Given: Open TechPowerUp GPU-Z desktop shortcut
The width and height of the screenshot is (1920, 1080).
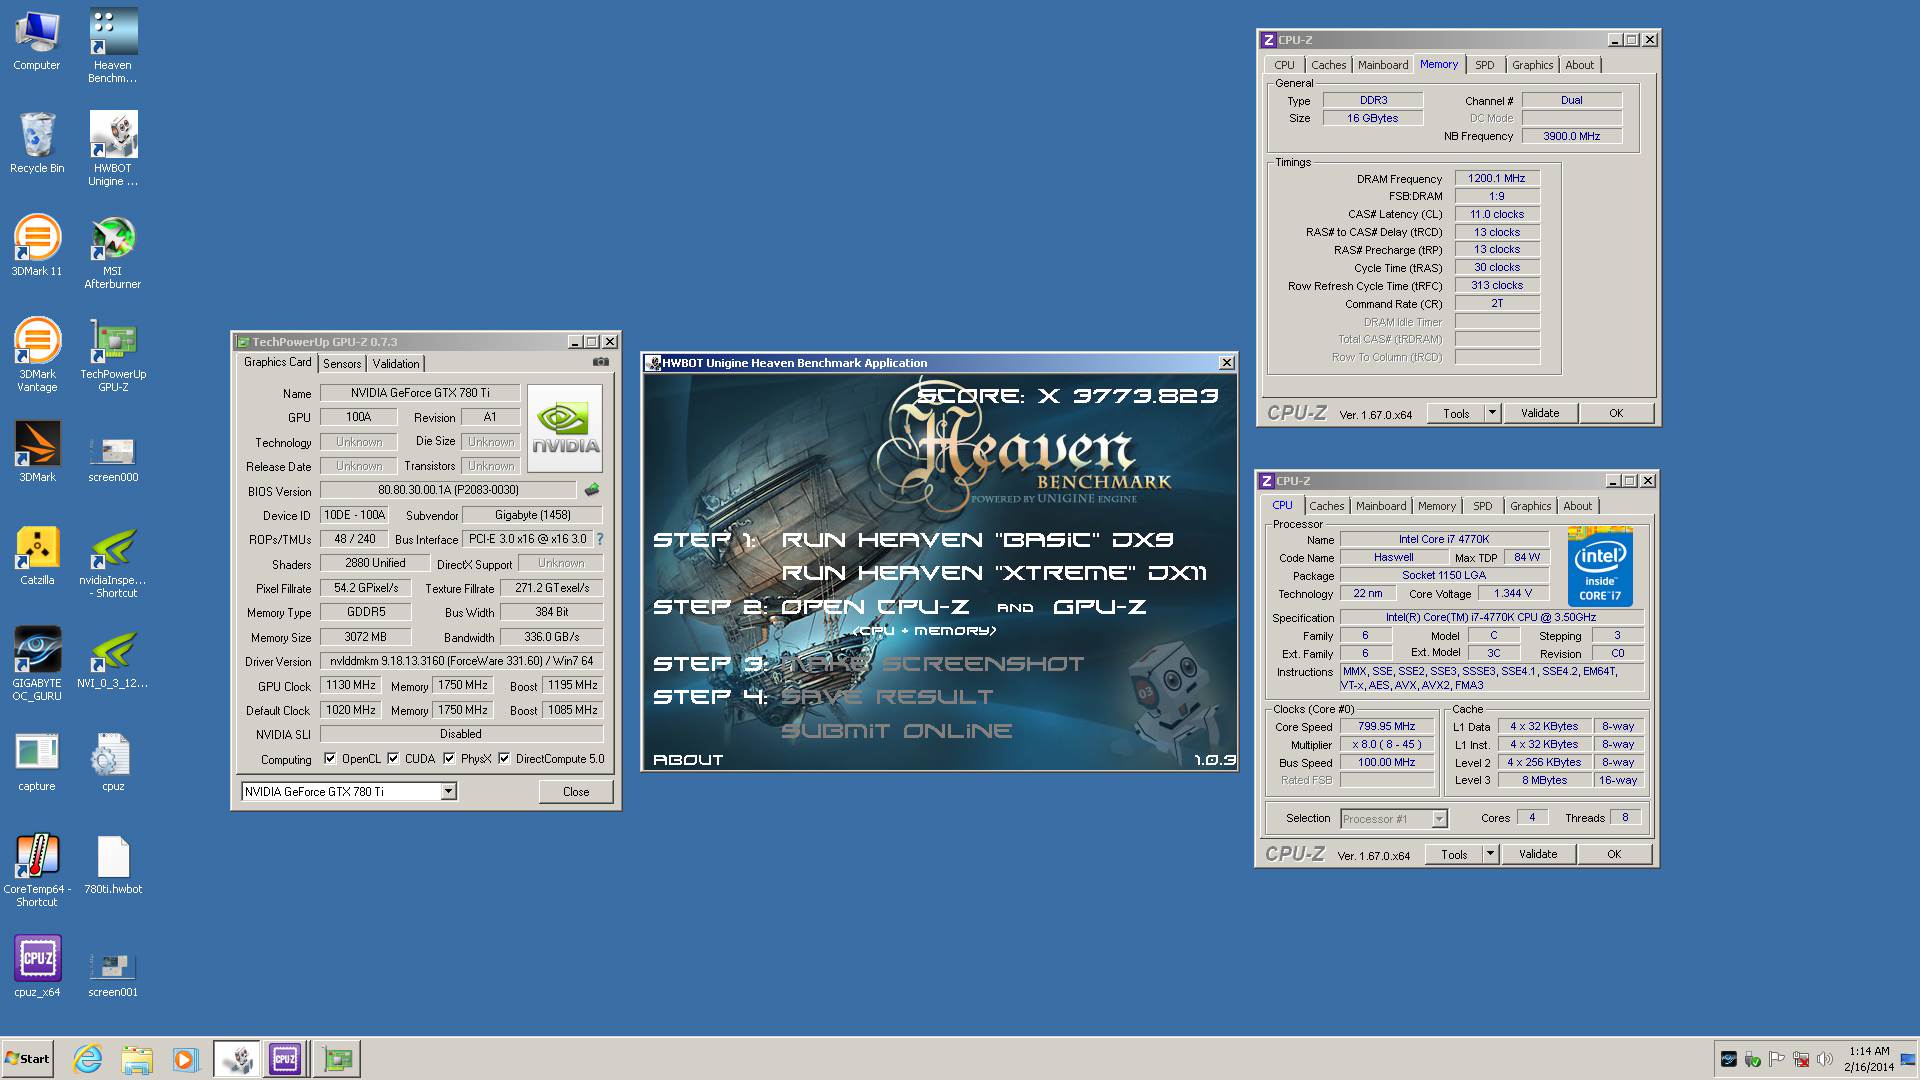Looking at the screenshot, I should pyautogui.click(x=113, y=355).
